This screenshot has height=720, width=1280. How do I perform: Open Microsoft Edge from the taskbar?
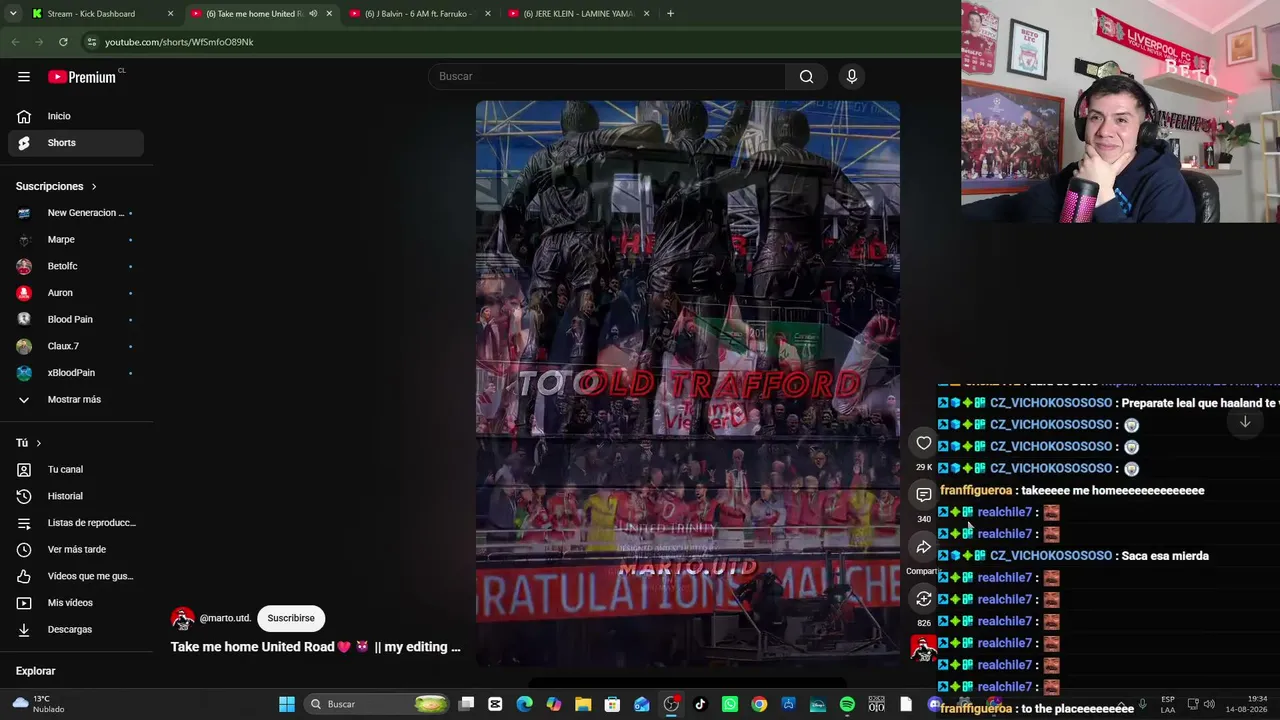coord(524,704)
